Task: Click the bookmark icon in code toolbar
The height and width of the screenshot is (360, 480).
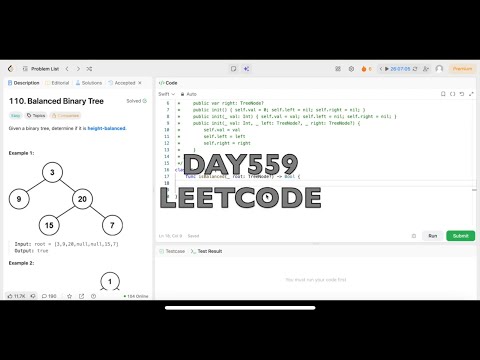Action: [x=443, y=94]
